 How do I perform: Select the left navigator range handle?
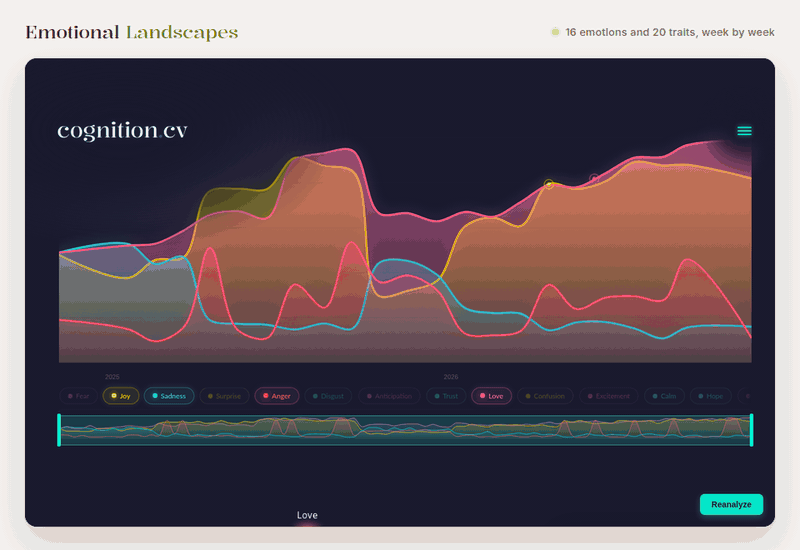[59, 430]
